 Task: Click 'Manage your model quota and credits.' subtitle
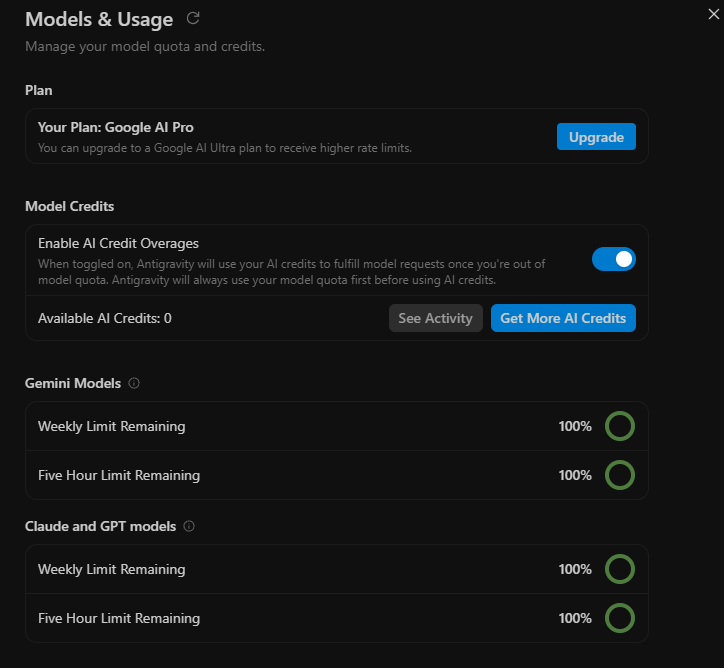[145, 47]
